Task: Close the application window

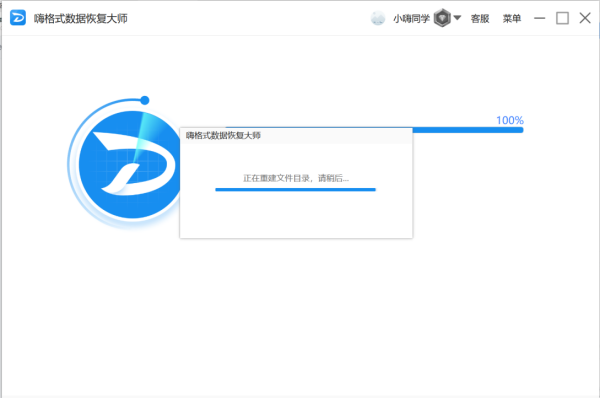Action: point(585,18)
